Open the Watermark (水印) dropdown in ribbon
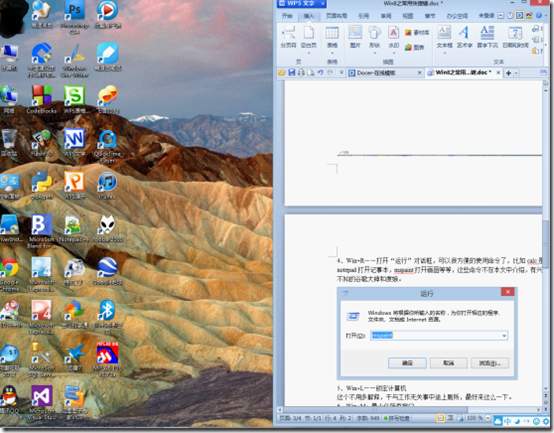Viewport: 554px width, 433px height. click(394, 53)
